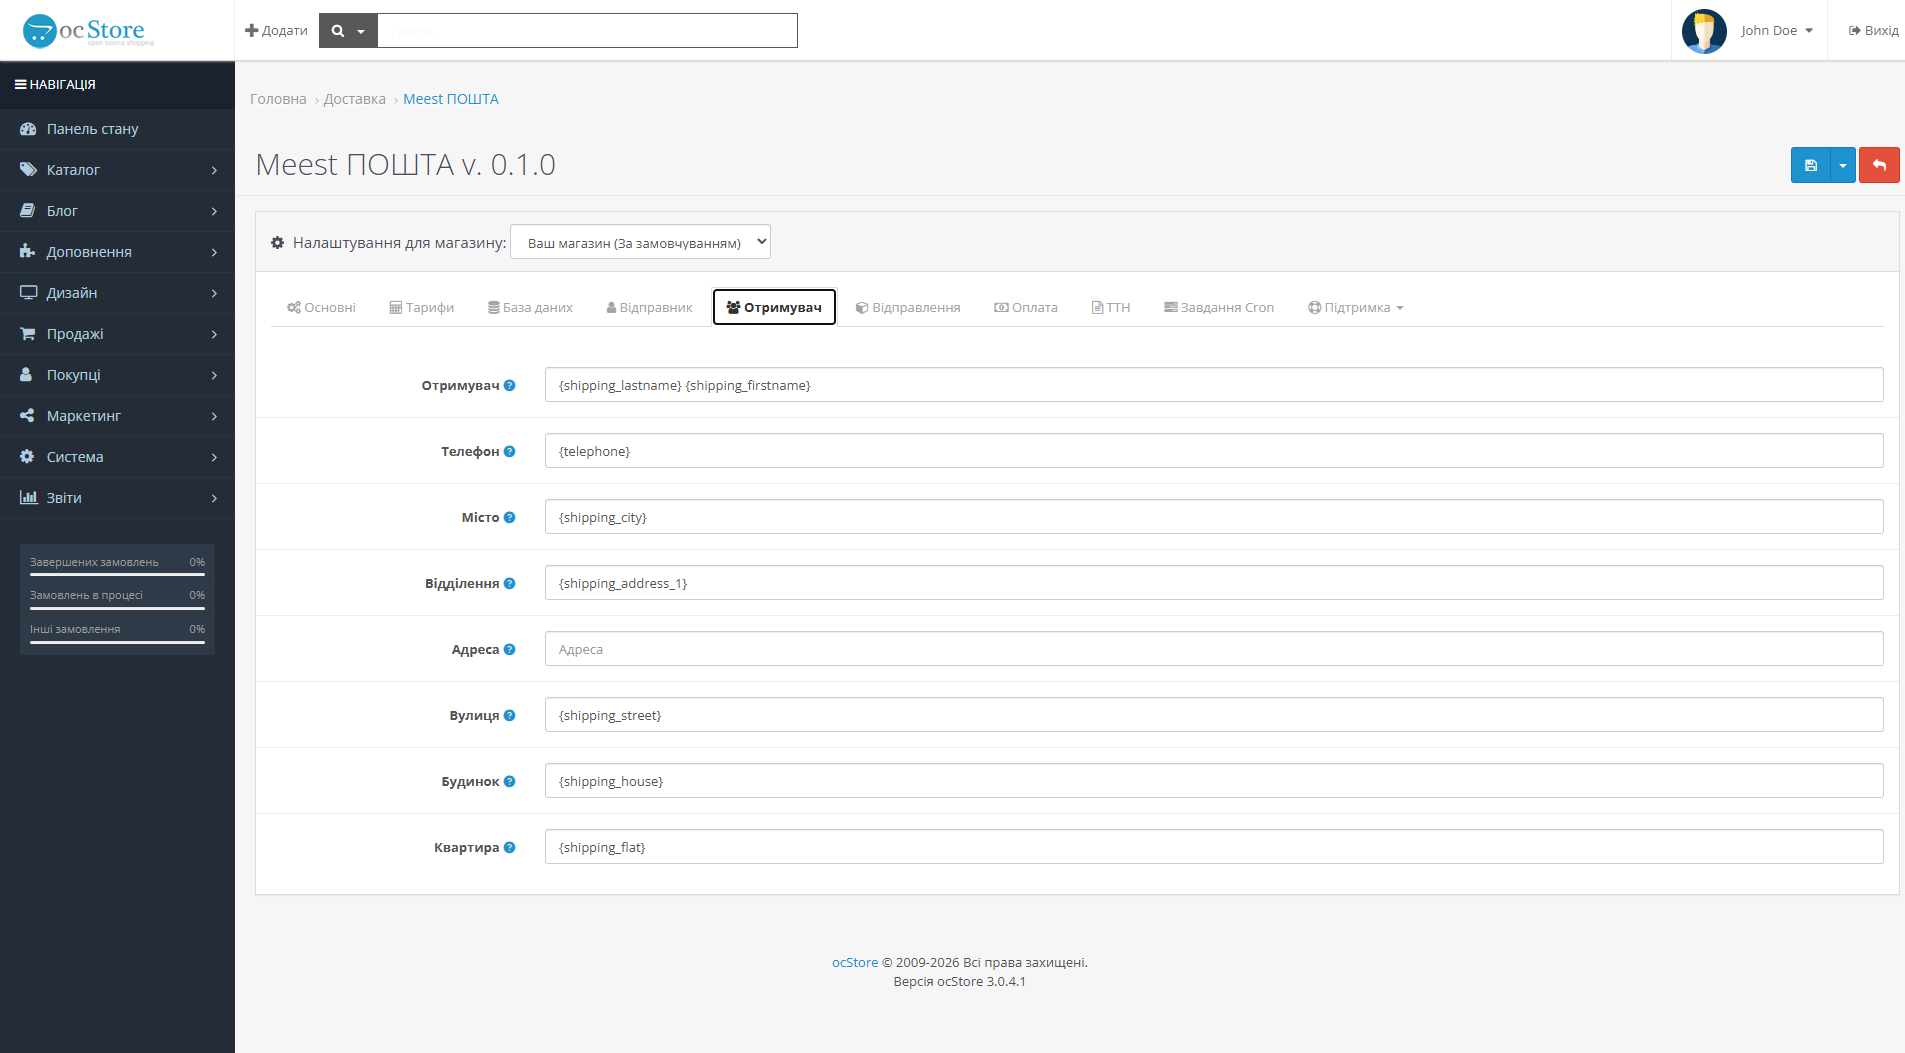
Task: Click help icon next to Адреса label
Action: click(510, 649)
